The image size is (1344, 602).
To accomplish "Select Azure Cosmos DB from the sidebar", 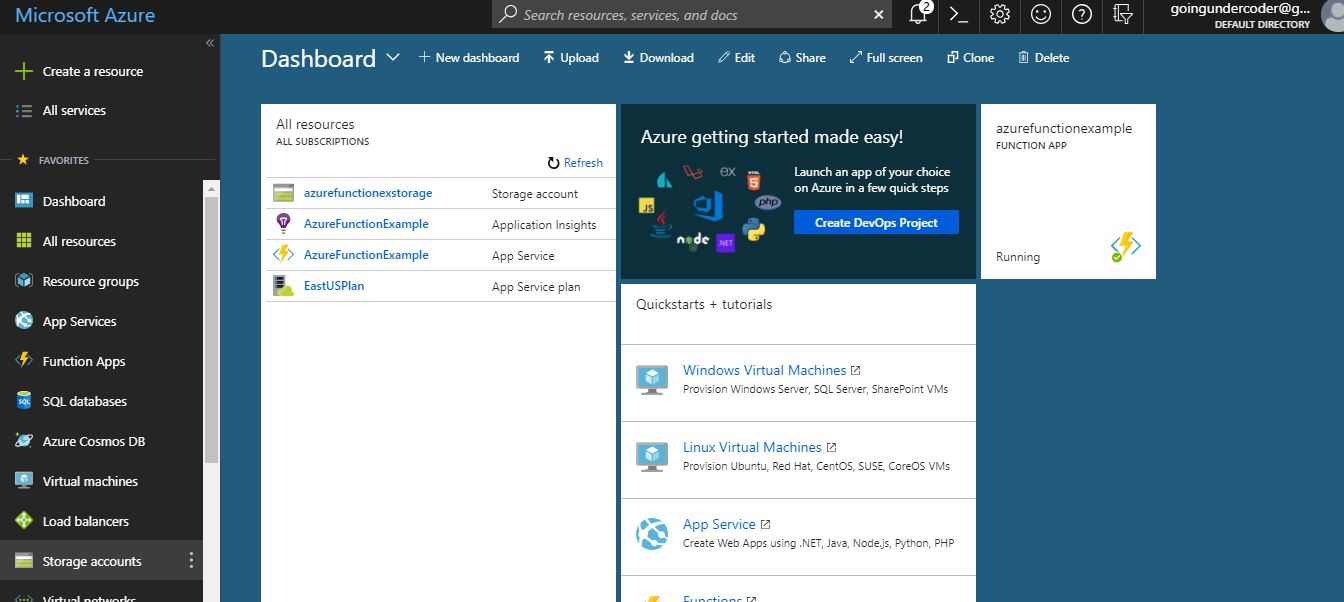I will [x=92, y=441].
